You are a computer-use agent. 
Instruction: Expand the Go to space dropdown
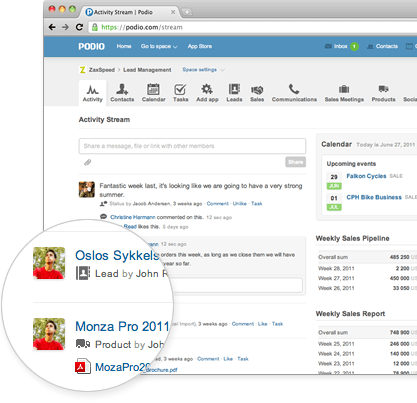(159, 46)
